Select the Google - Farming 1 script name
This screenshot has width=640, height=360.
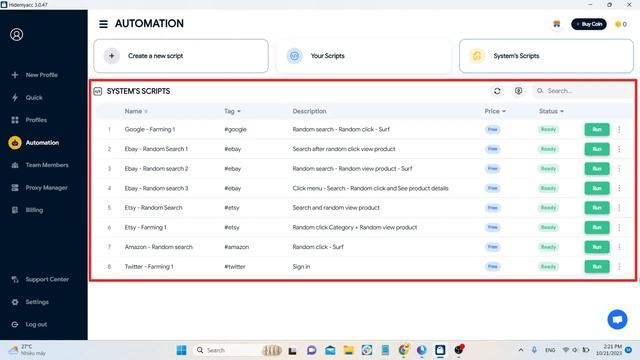tap(150, 129)
